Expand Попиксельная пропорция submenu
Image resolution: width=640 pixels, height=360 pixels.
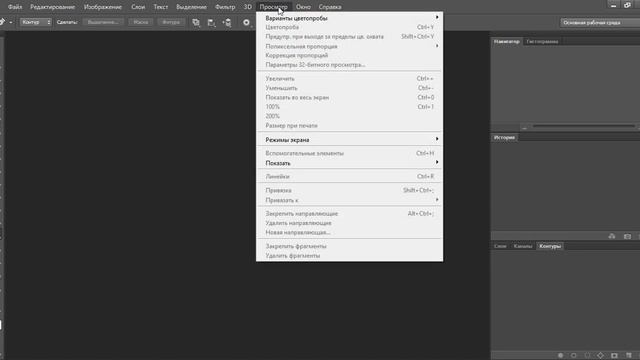(349, 46)
